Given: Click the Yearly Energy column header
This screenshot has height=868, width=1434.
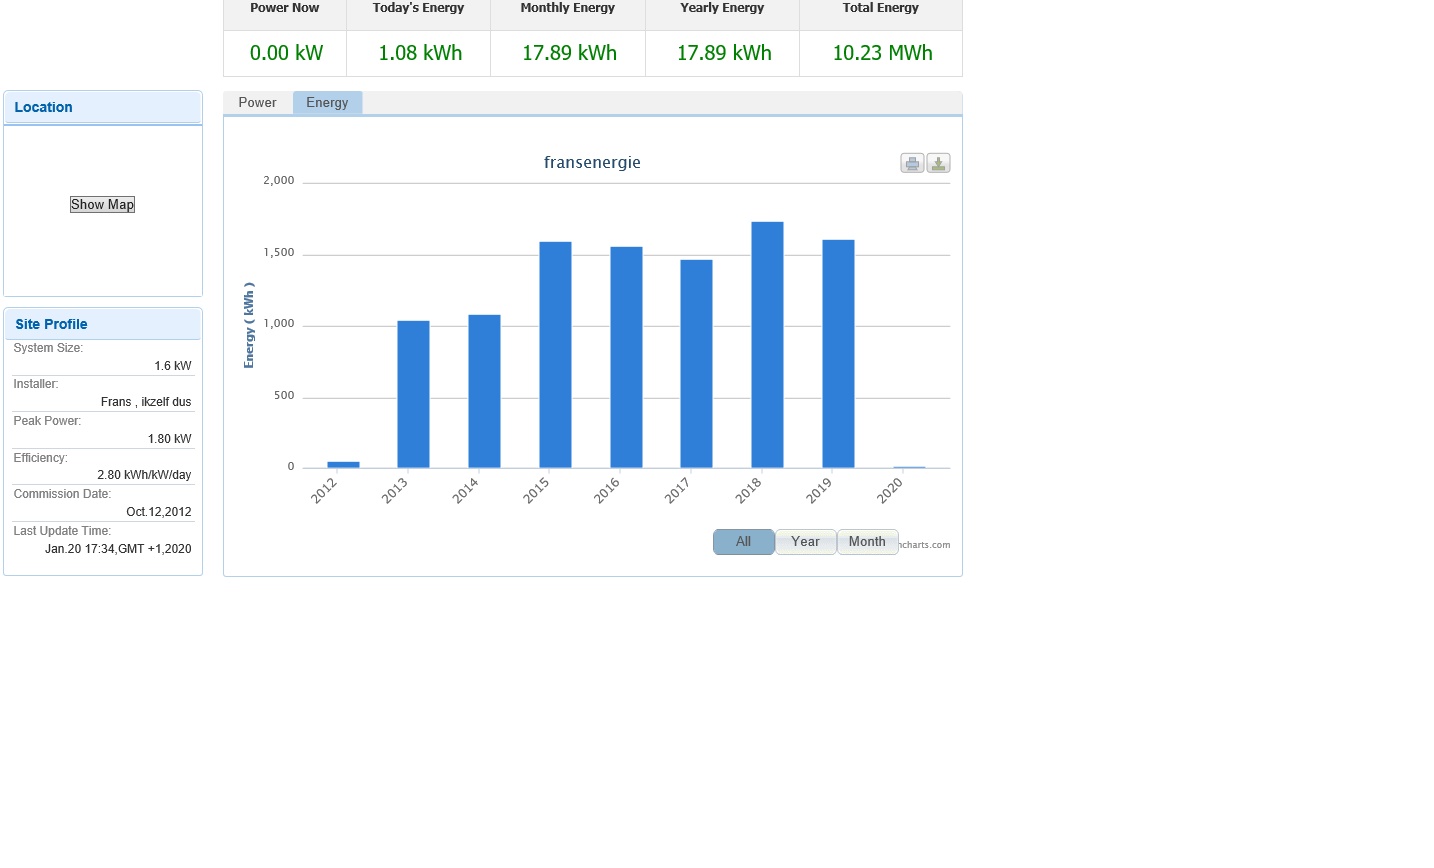Looking at the screenshot, I should 722,8.
